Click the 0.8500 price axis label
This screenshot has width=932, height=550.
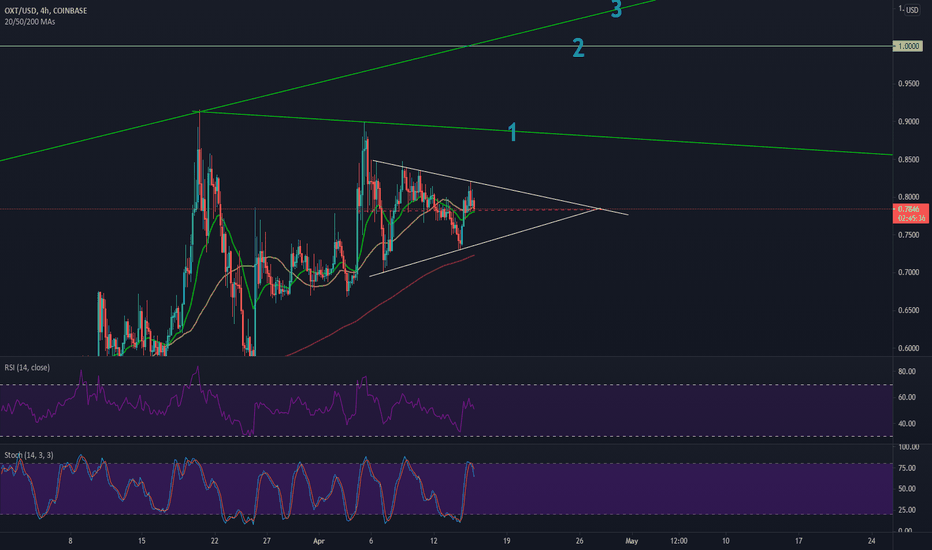[x=908, y=159]
